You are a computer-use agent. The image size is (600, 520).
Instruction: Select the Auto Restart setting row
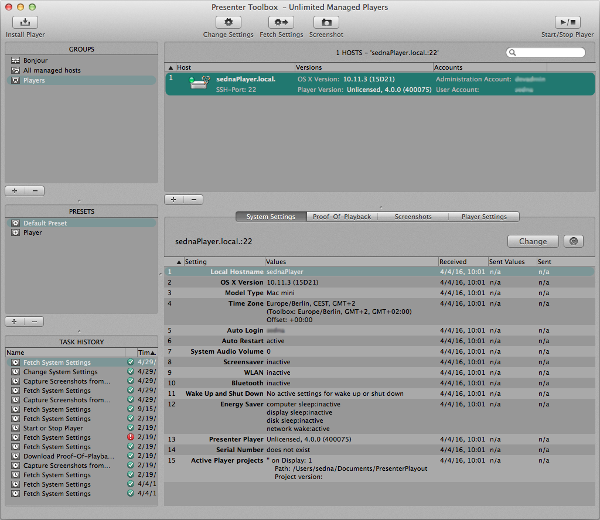(379, 341)
